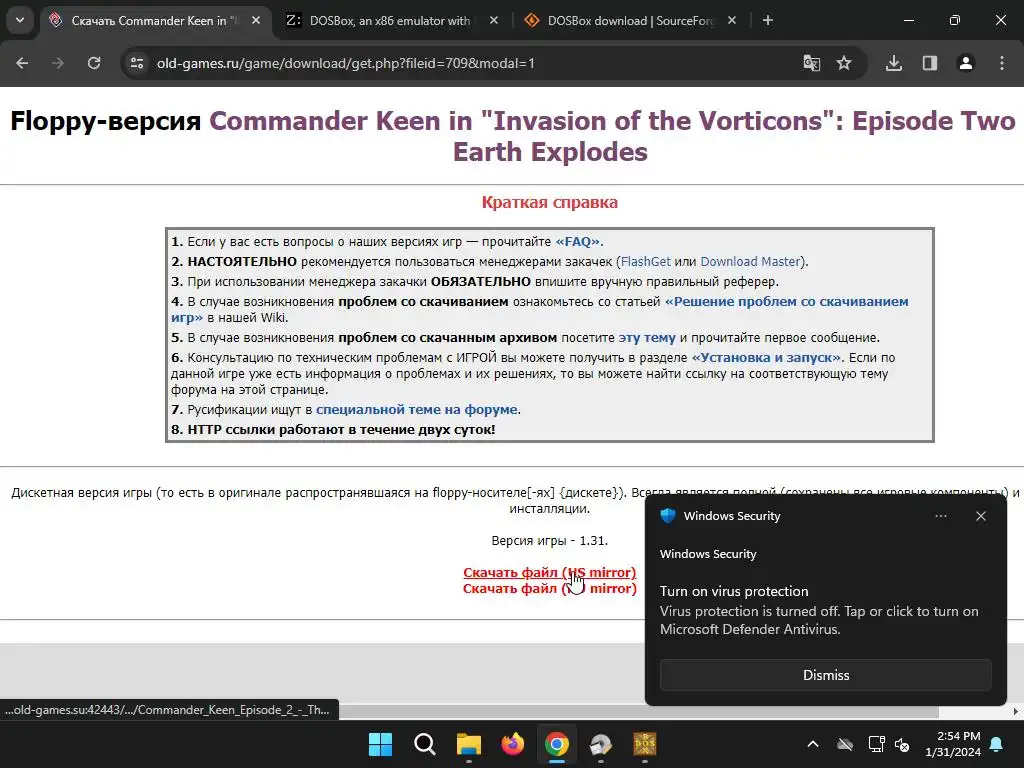Image resolution: width=1024 pixels, height=768 pixels.
Task: Select Chrome icon in the taskbar
Action: pos(556,744)
